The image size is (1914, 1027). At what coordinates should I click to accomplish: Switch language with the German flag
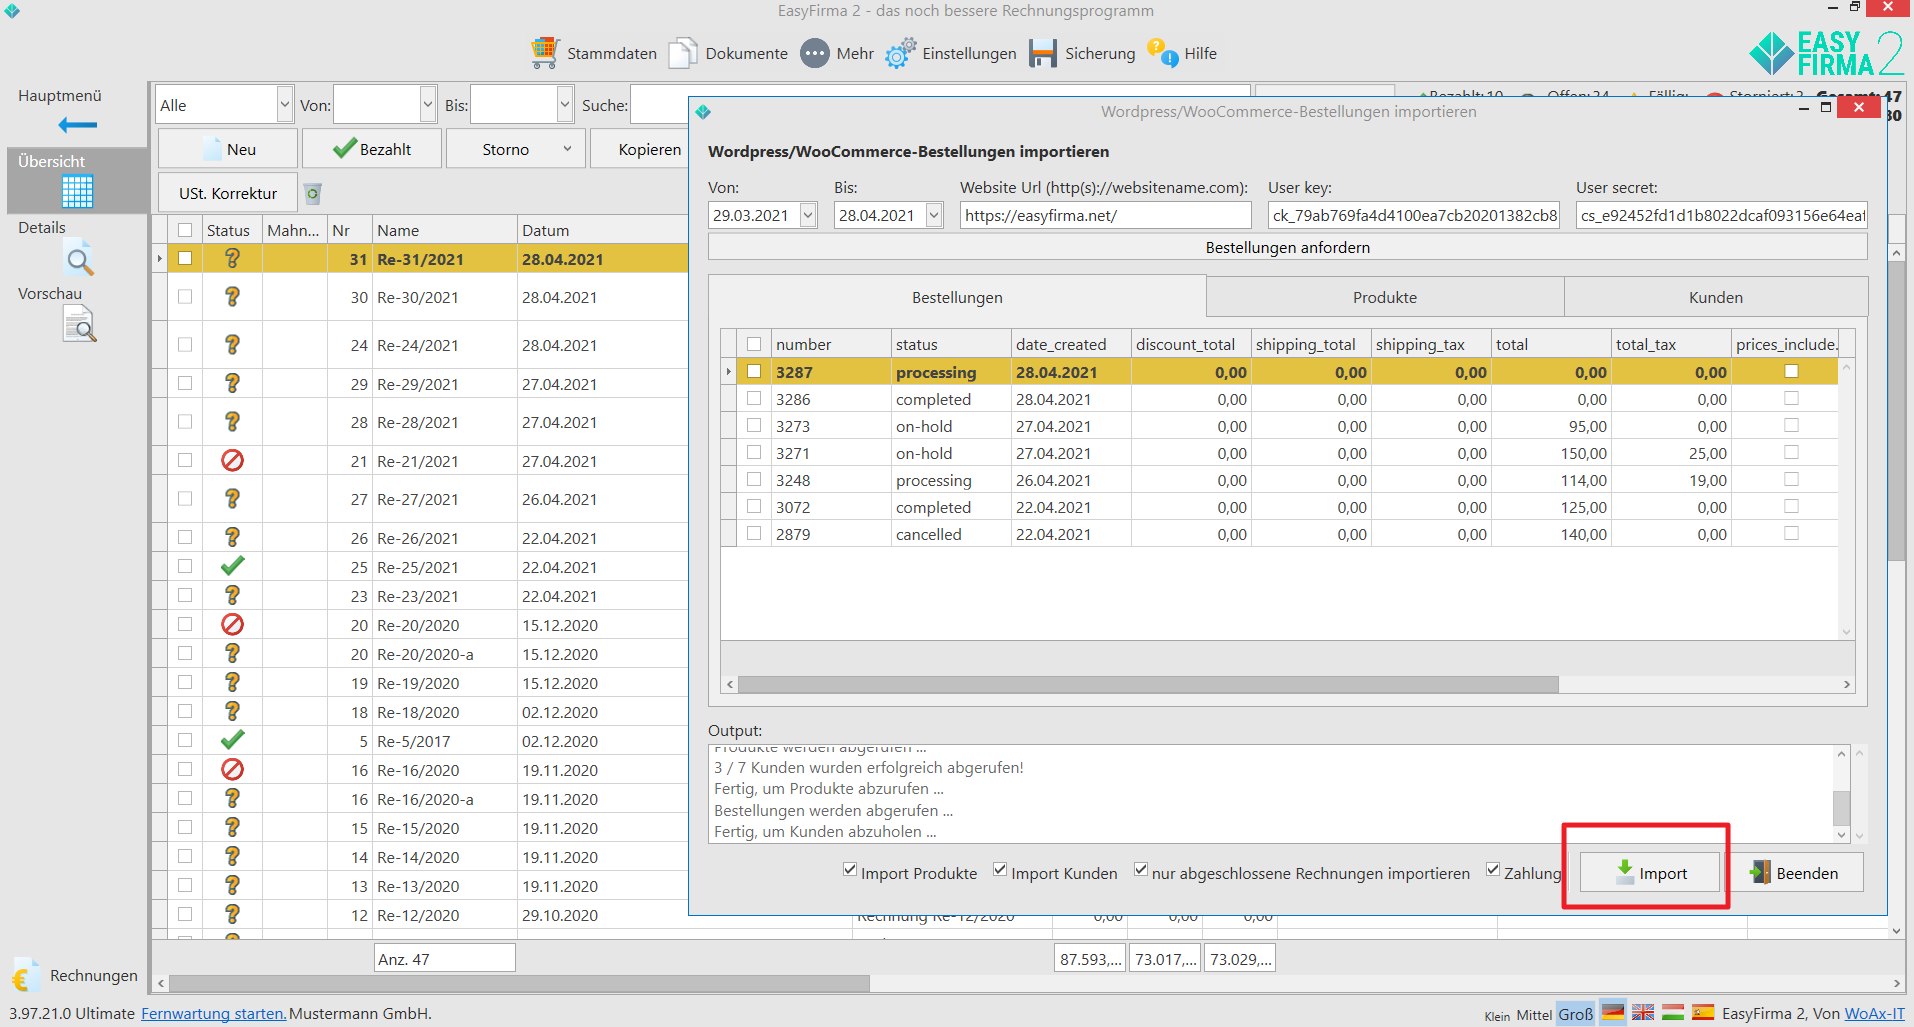pyautogui.click(x=1613, y=1013)
